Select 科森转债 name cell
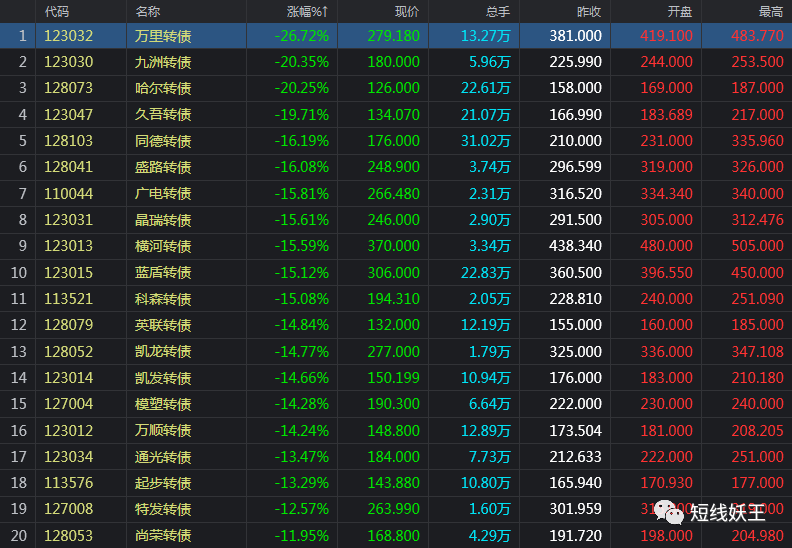Viewport: 792px width, 548px height. pyautogui.click(x=163, y=299)
